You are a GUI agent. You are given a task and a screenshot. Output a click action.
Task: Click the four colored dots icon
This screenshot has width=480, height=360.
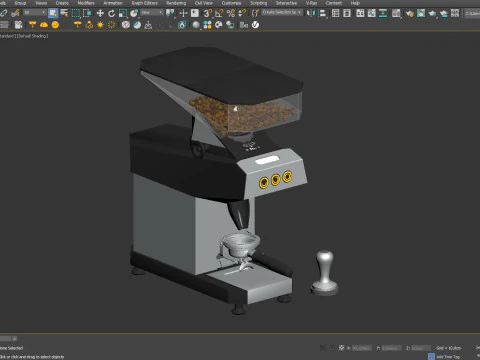[x=207, y=25]
